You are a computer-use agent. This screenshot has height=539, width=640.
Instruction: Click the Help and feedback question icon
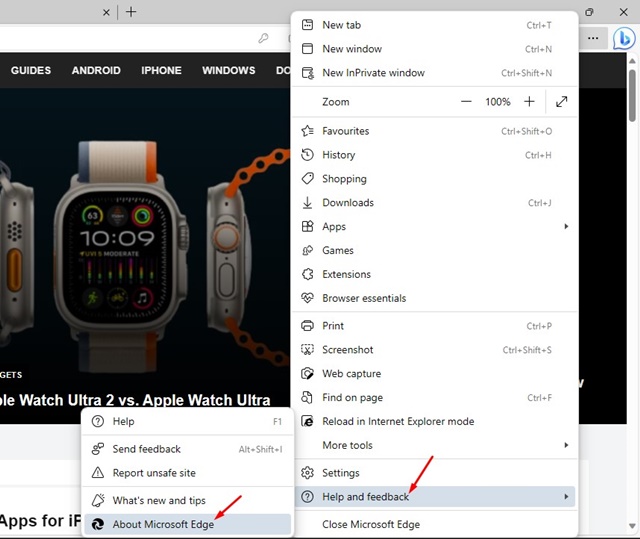click(x=307, y=497)
